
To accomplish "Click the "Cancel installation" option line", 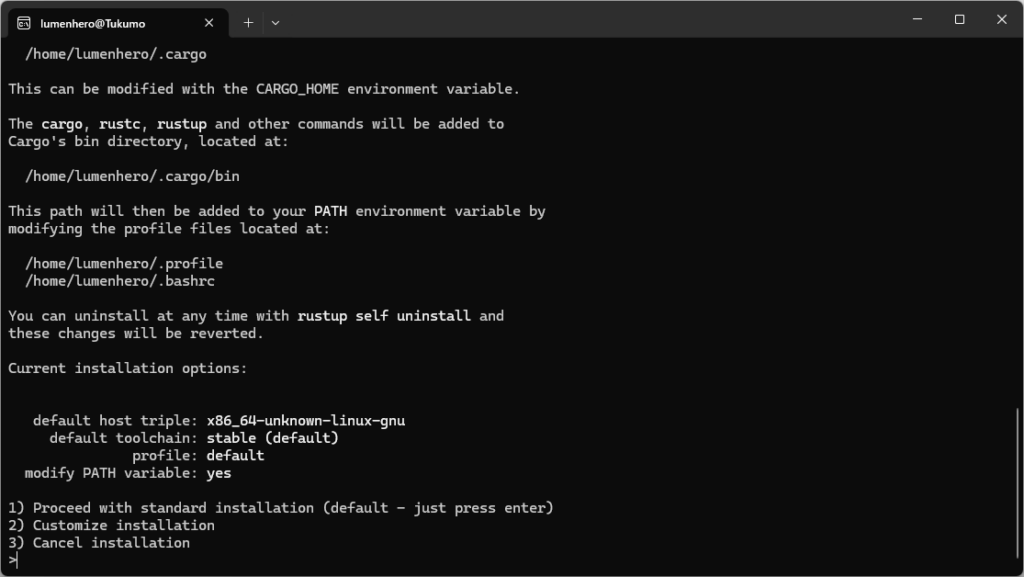I will (x=99, y=543).
